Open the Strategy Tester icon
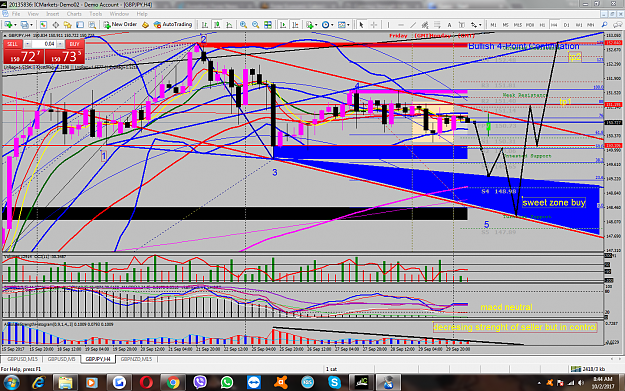Image resolution: width=625 pixels, height=391 pixels. coord(92,25)
